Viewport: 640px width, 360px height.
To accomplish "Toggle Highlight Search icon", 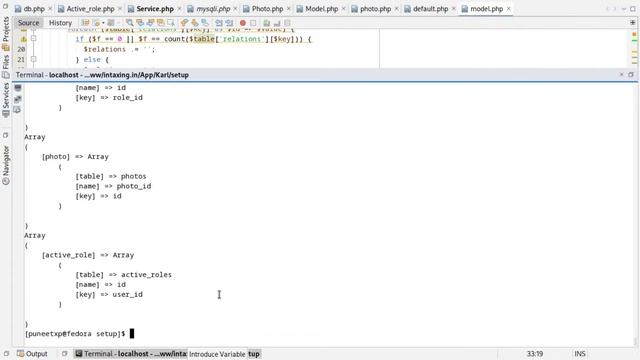I will click(x=161, y=23).
